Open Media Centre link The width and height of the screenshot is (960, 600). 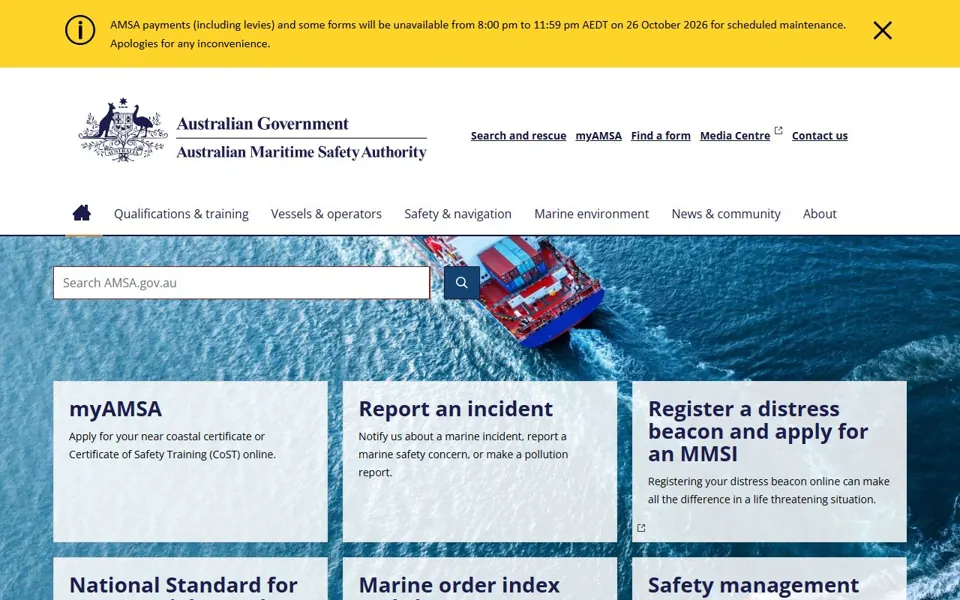(735, 136)
